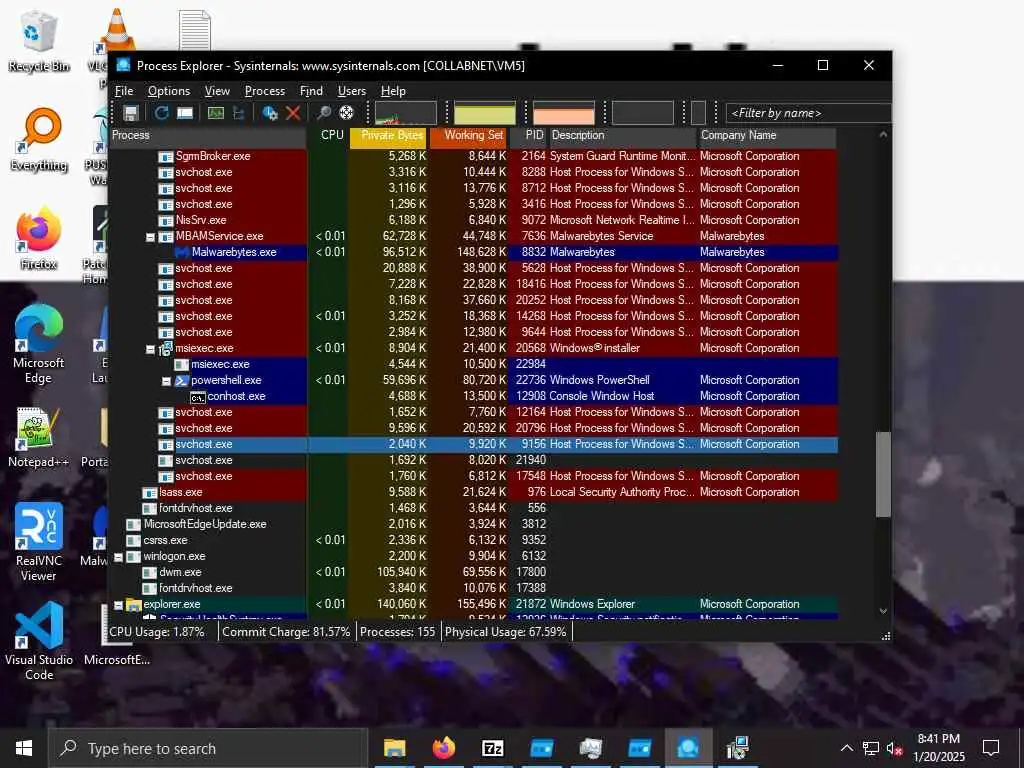Viewport: 1024px width, 768px height.
Task: Open the Options menu
Action: (x=168, y=91)
